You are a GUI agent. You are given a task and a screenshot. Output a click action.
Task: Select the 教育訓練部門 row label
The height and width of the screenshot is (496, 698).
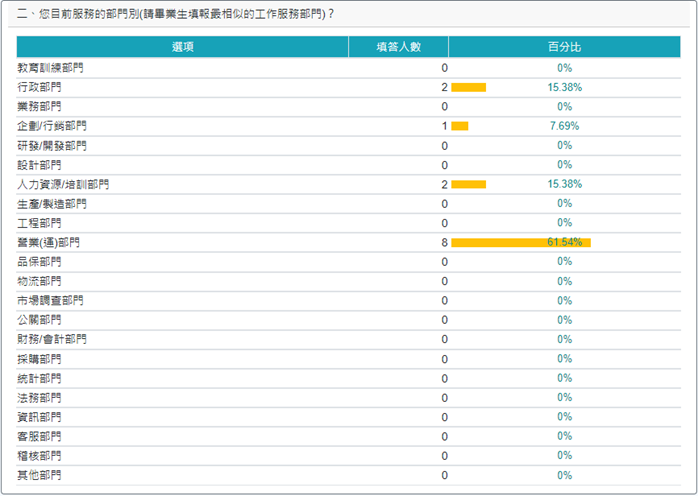click(50, 68)
